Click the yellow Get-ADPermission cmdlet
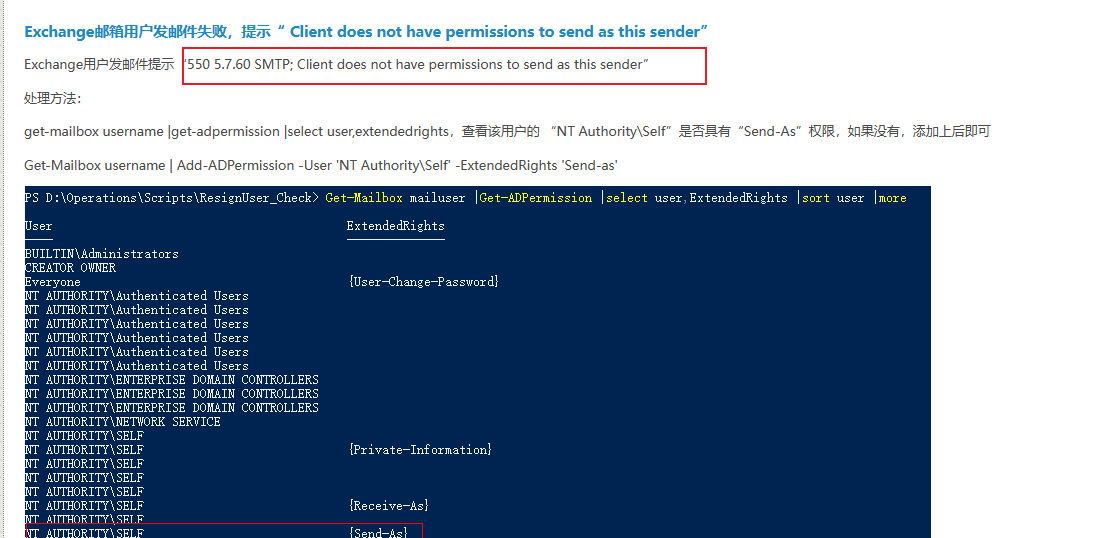The width and height of the screenshot is (1103, 538). (x=536, y=198)
